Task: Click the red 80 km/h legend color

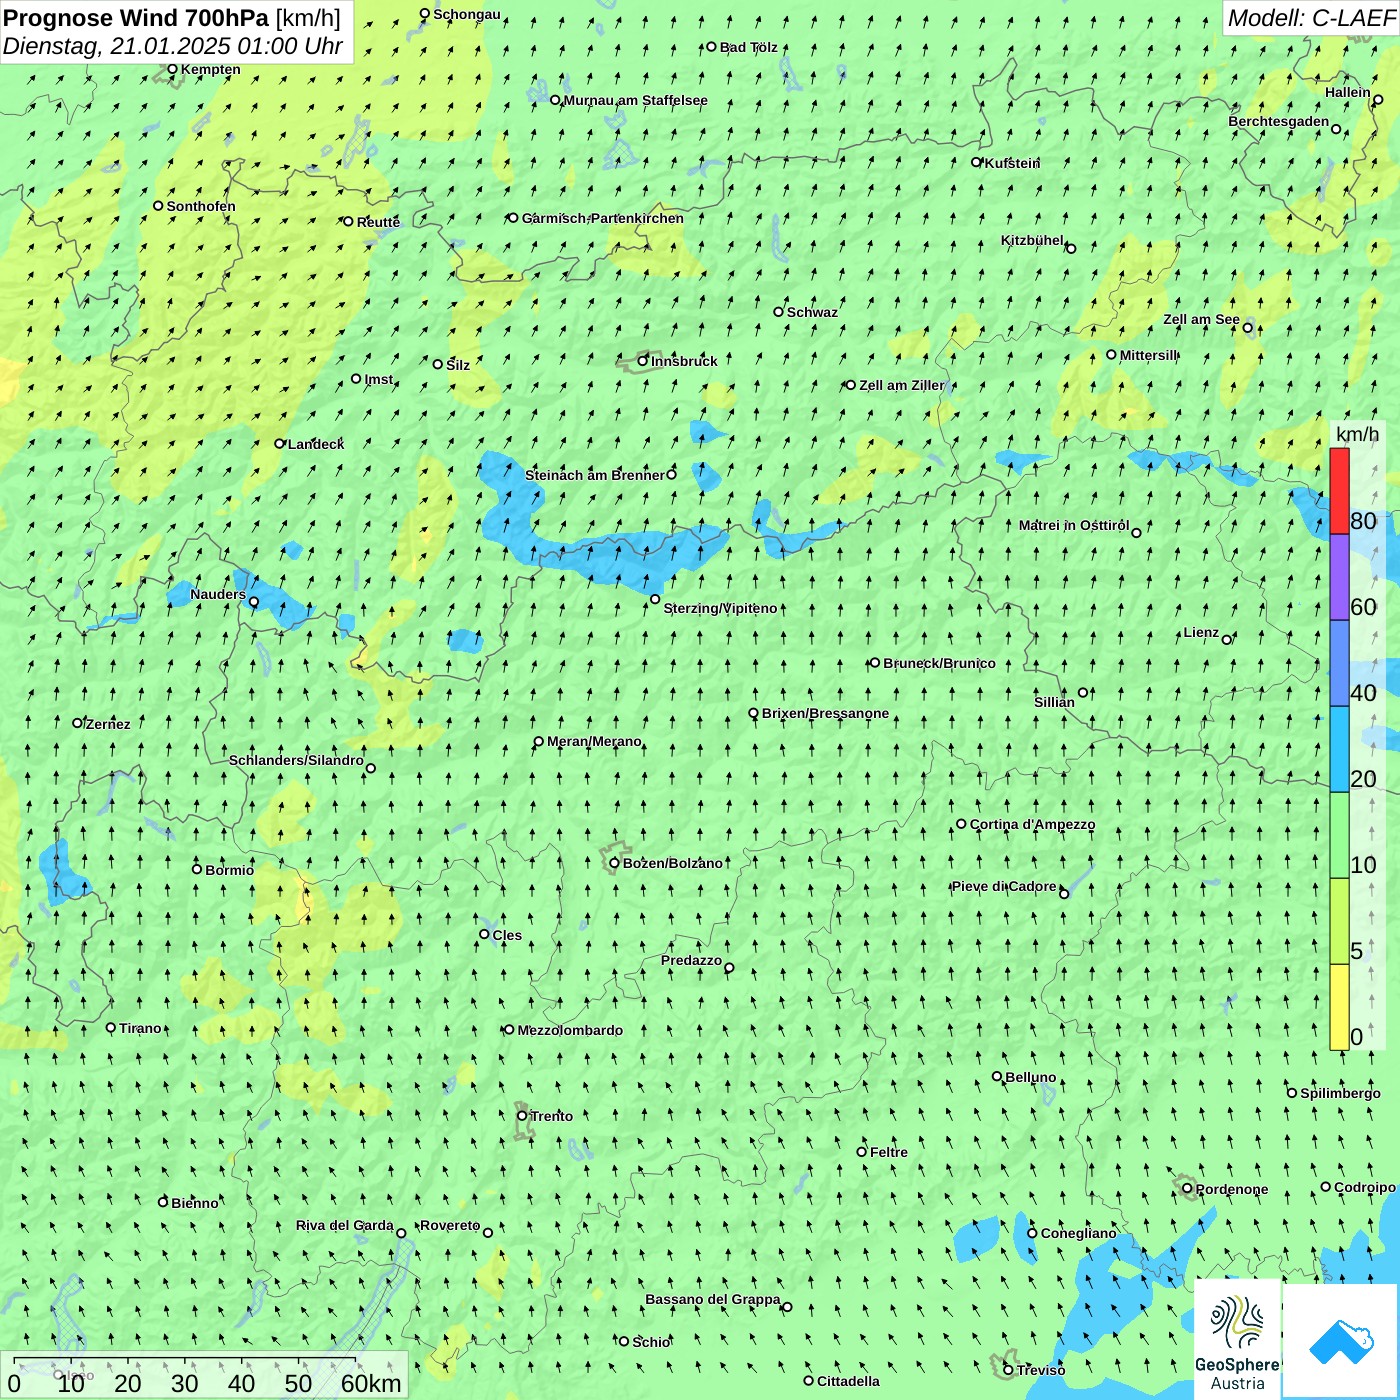Action: point(1339,491)
